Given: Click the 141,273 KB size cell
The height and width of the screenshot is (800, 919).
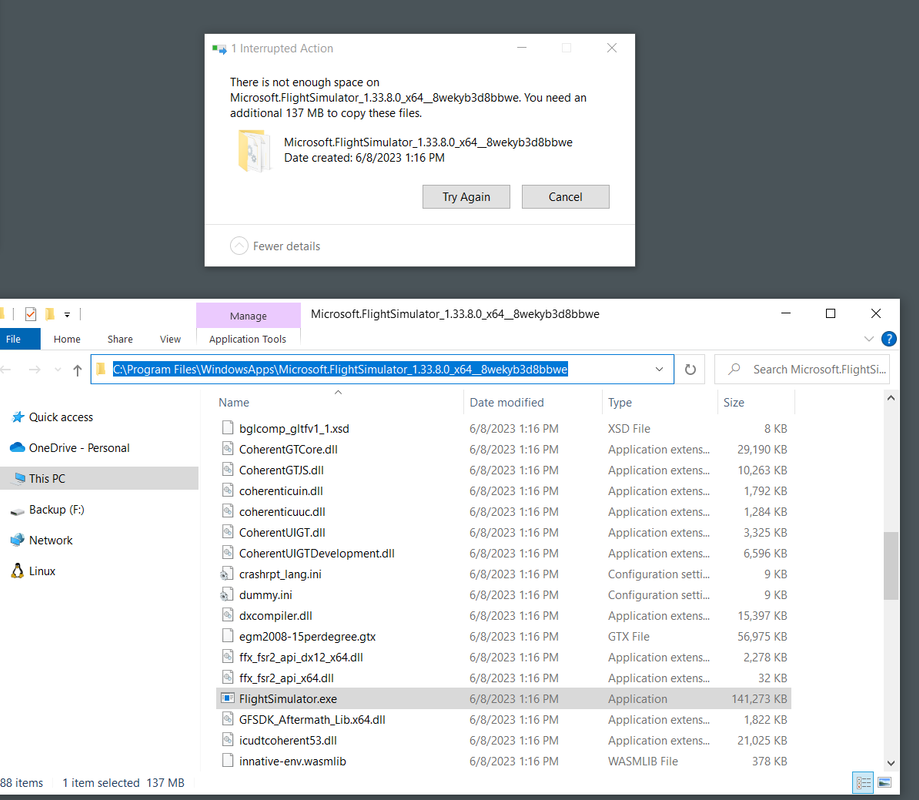Looking at the screenshot, I should [x=759, y=699].
